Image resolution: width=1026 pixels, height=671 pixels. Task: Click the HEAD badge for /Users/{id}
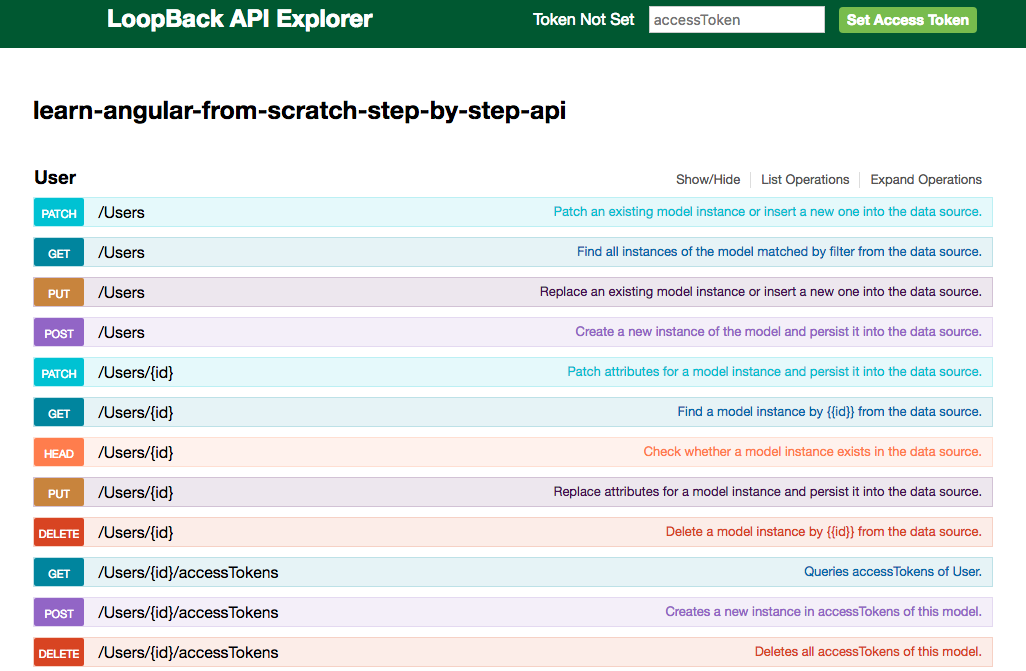coord(59,452)
